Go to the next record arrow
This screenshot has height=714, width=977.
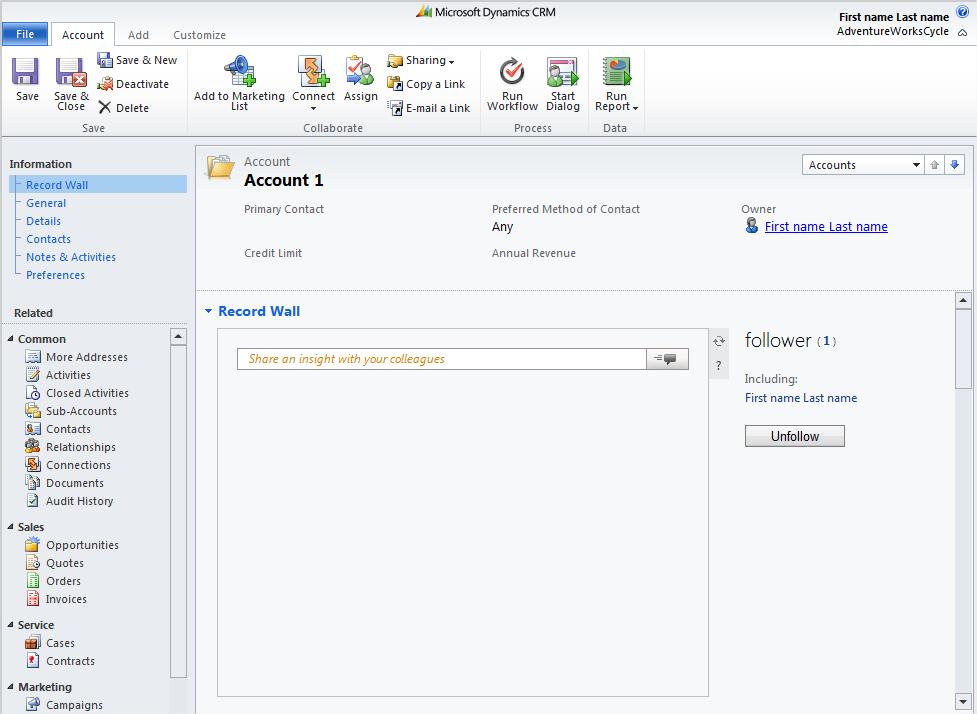(x=954, y=165)
